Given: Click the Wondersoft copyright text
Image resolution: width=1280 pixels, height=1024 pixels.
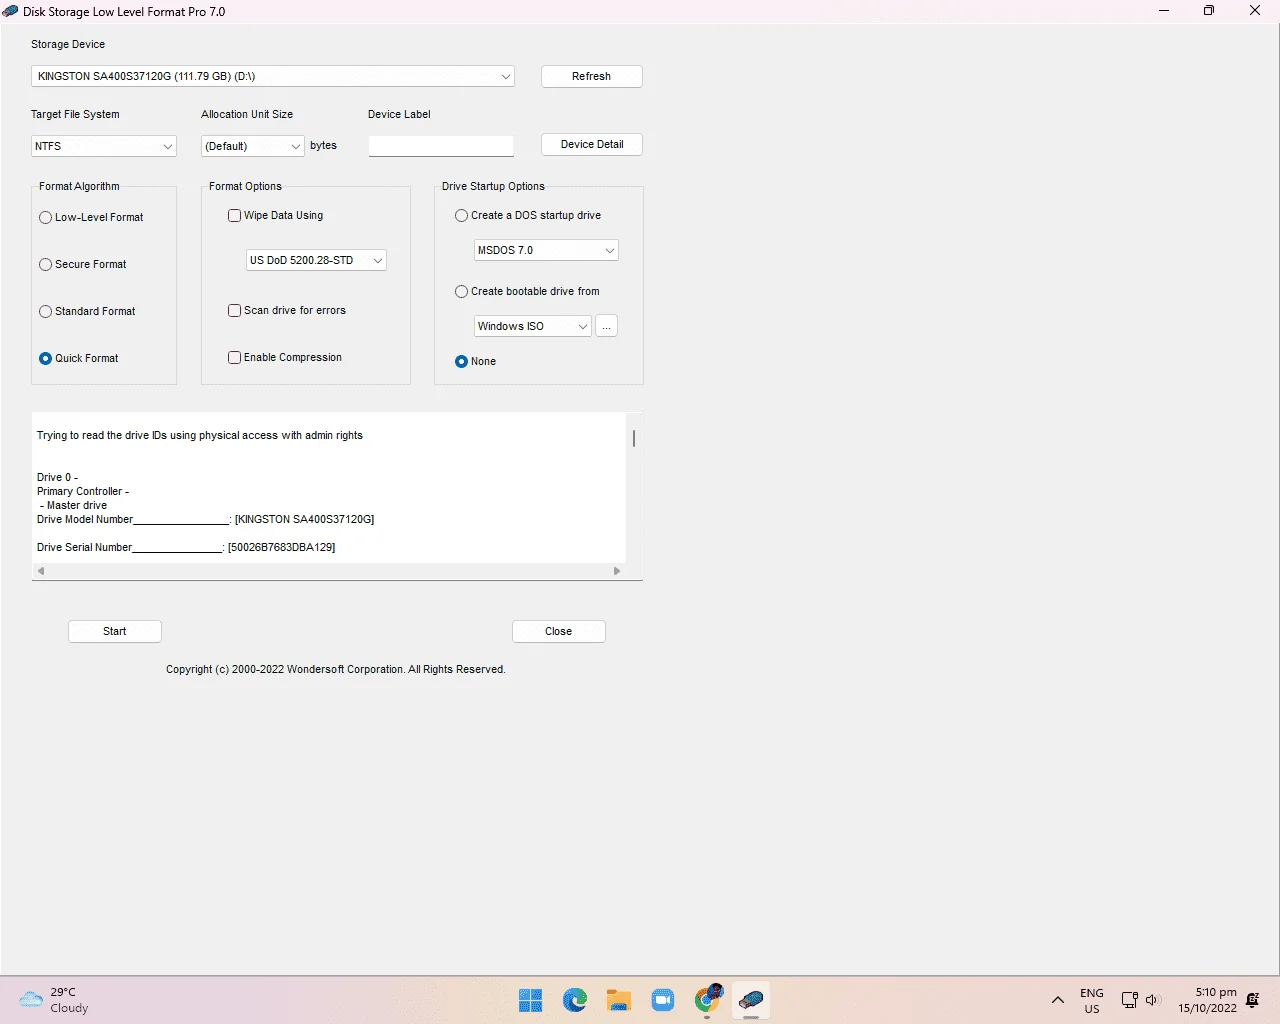Looking at the screenshot, I should coord(336,669).
